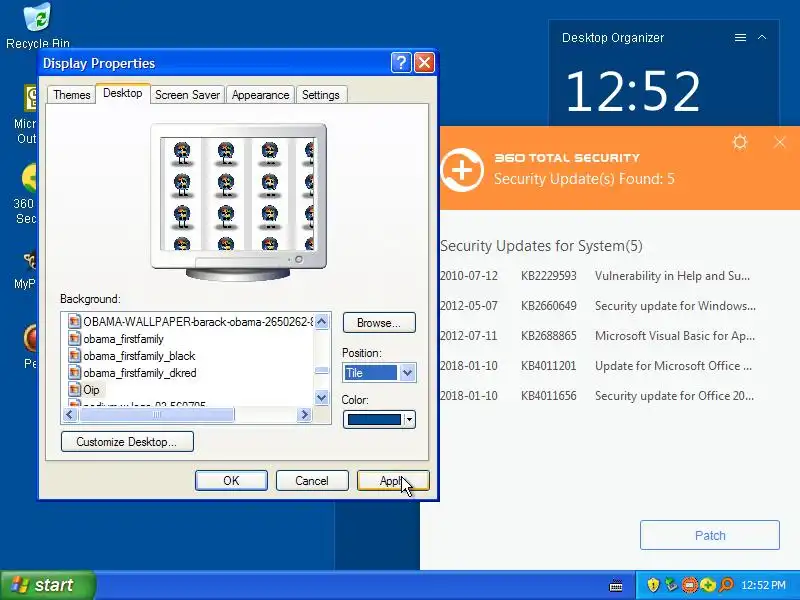Image resolution: width=800 pixels, height=600 pixels.
Task: Select the OBAMA-WALLPAPER background file icon
Action: (74, 321)
